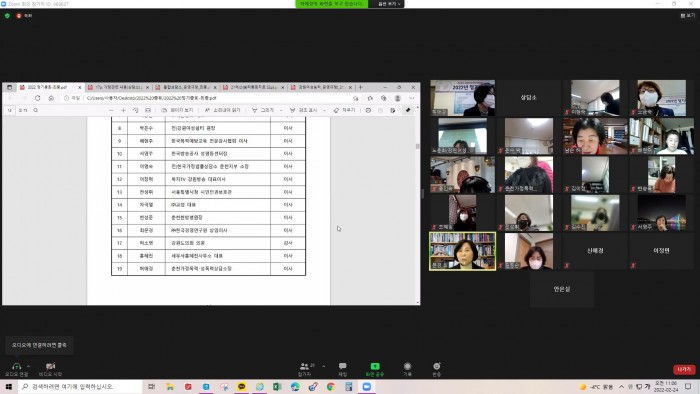Click the green Share Screen button
700x394 pixels.
(375, 369)
